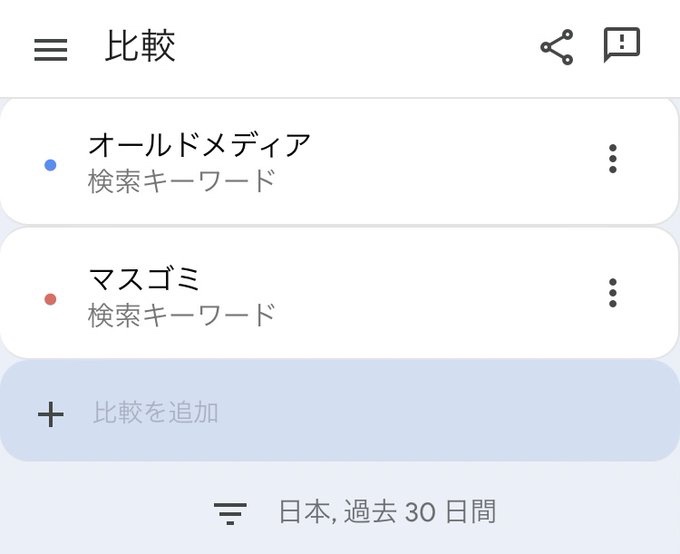The height and width of the screenshot is (554, 680).
Task: Open more options for オールドメディア
Action: 613,159
